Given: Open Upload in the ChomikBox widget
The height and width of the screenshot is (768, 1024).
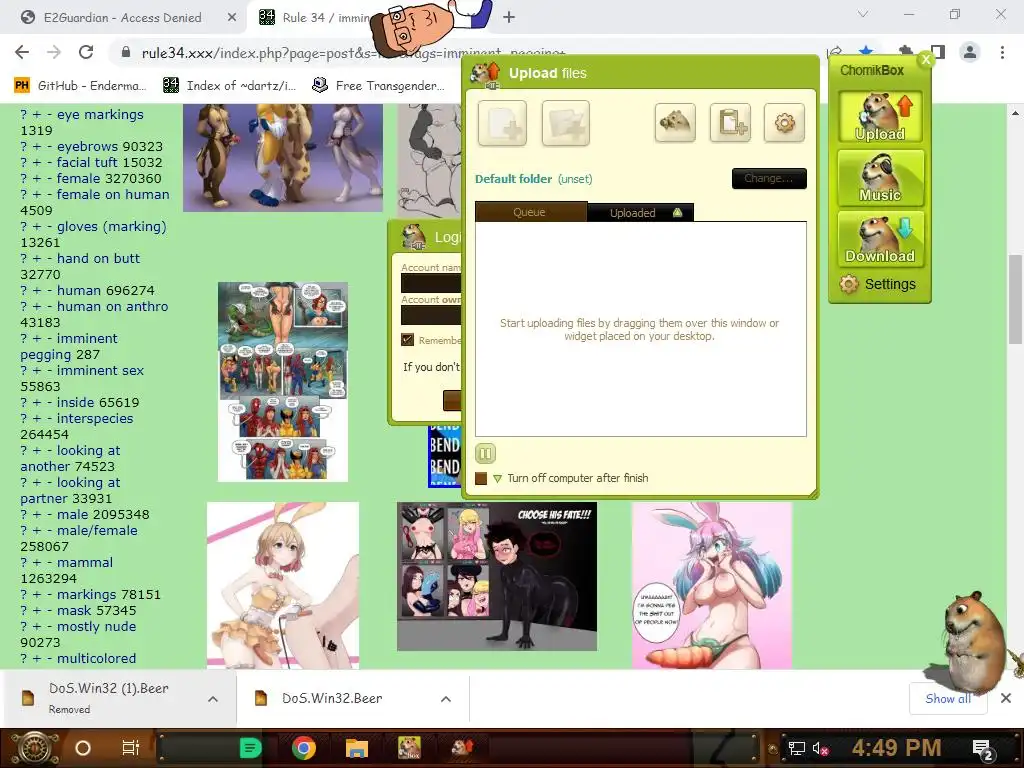Looking at the screenshot, I should click(880, 117).
